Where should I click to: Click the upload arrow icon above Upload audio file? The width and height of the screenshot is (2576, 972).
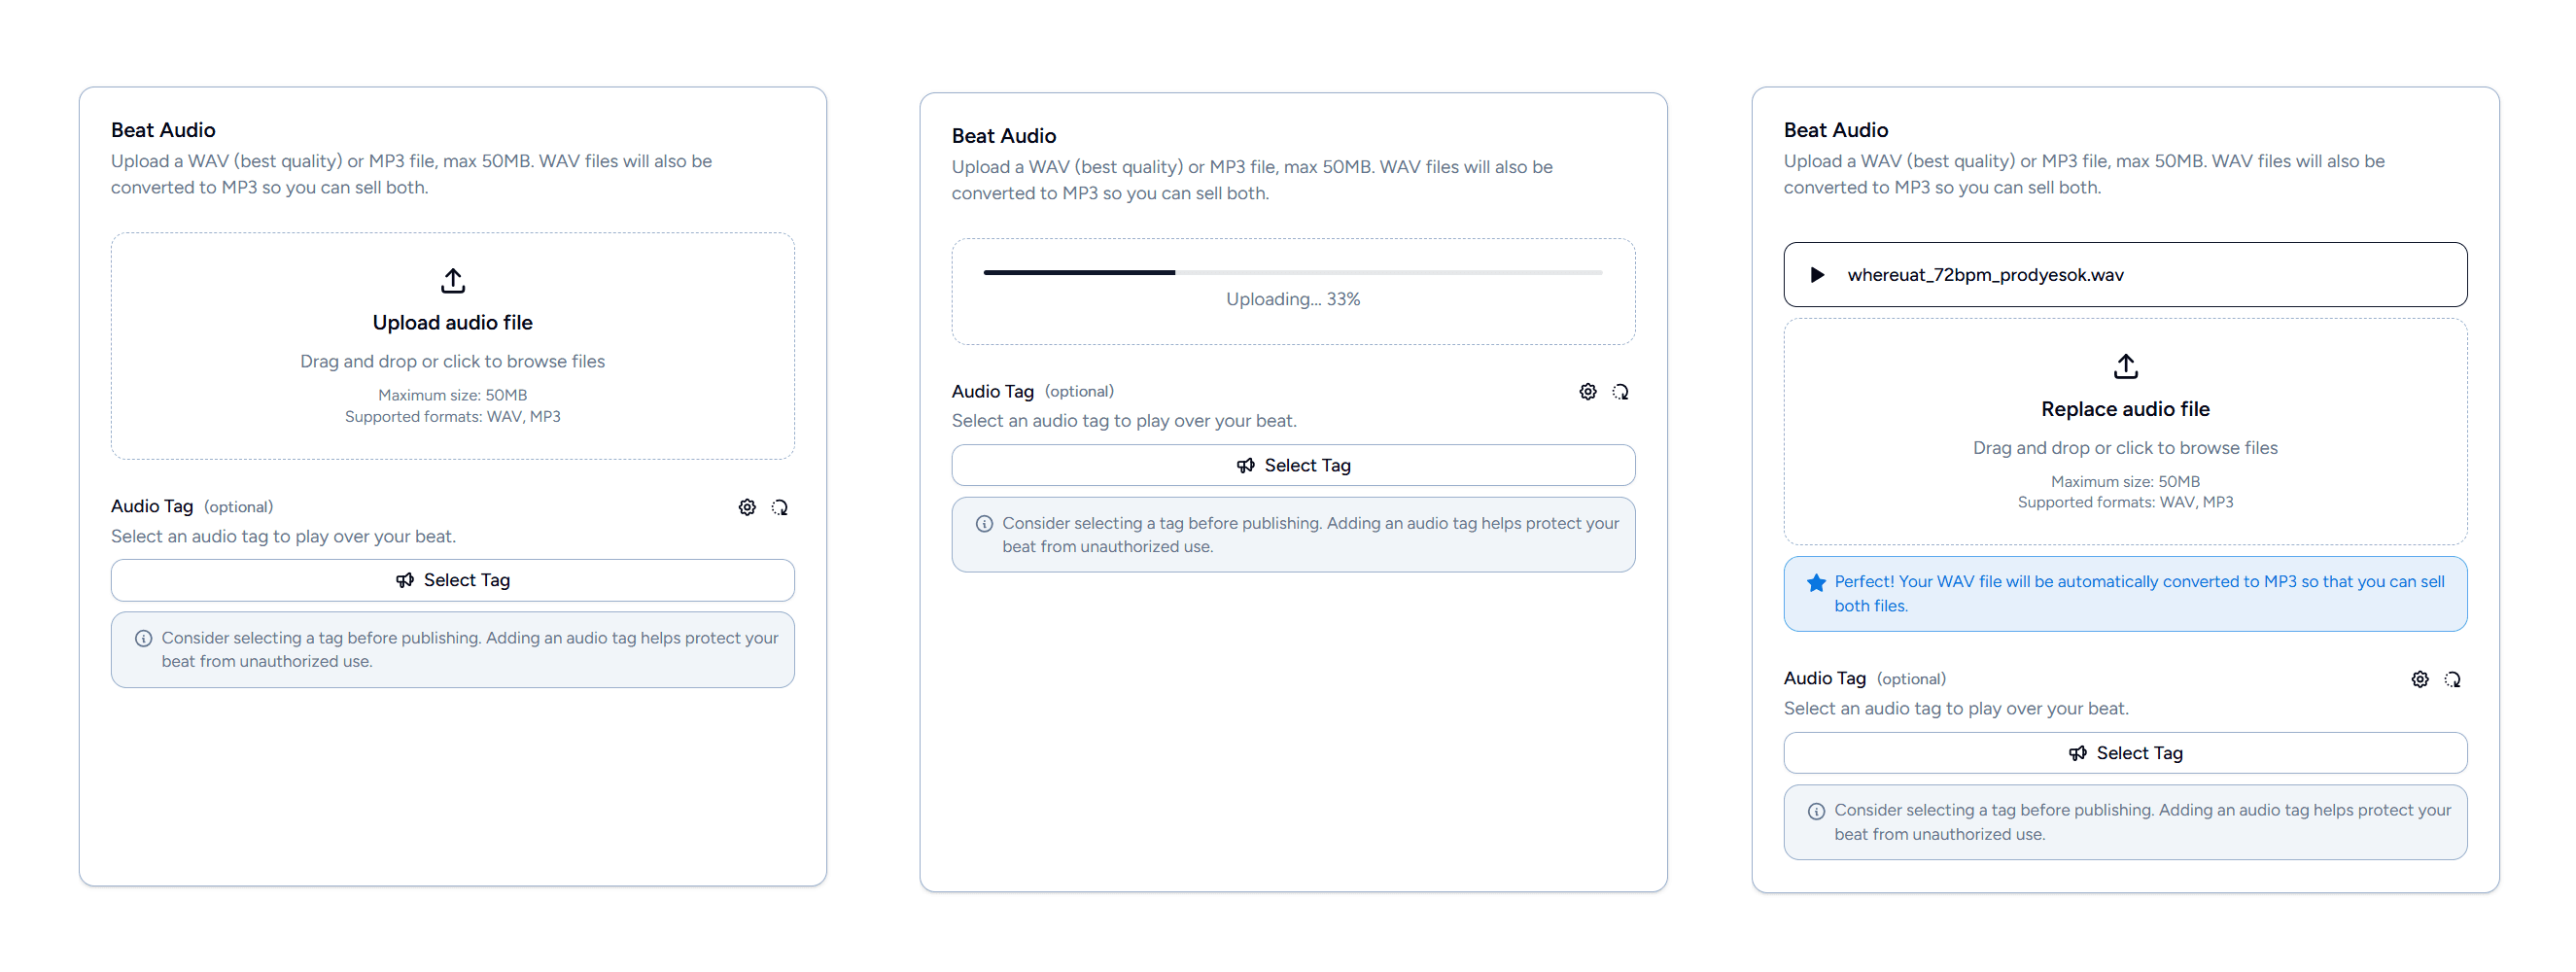pos(452,281)
